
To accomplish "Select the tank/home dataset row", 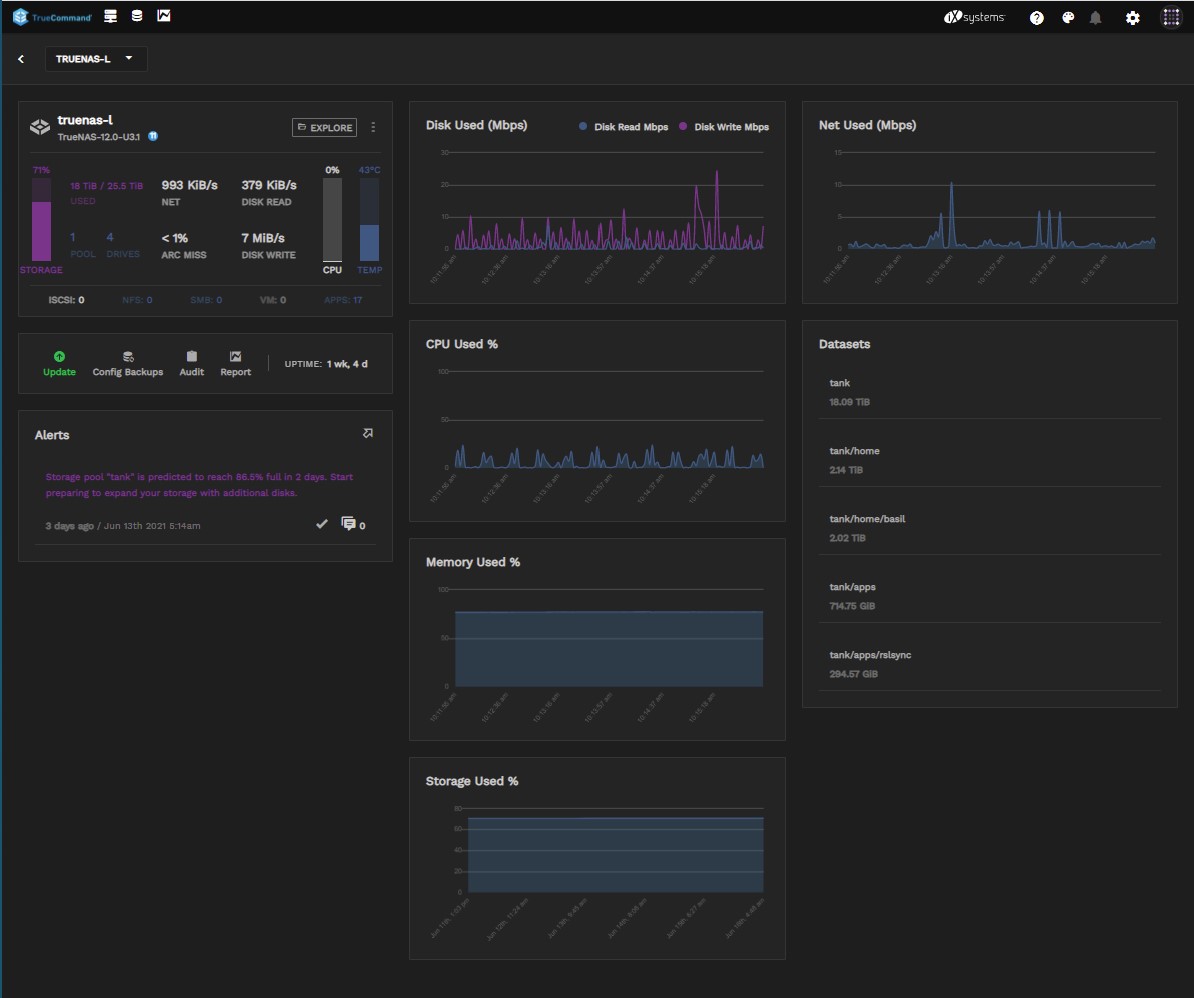I will point(990,460).
